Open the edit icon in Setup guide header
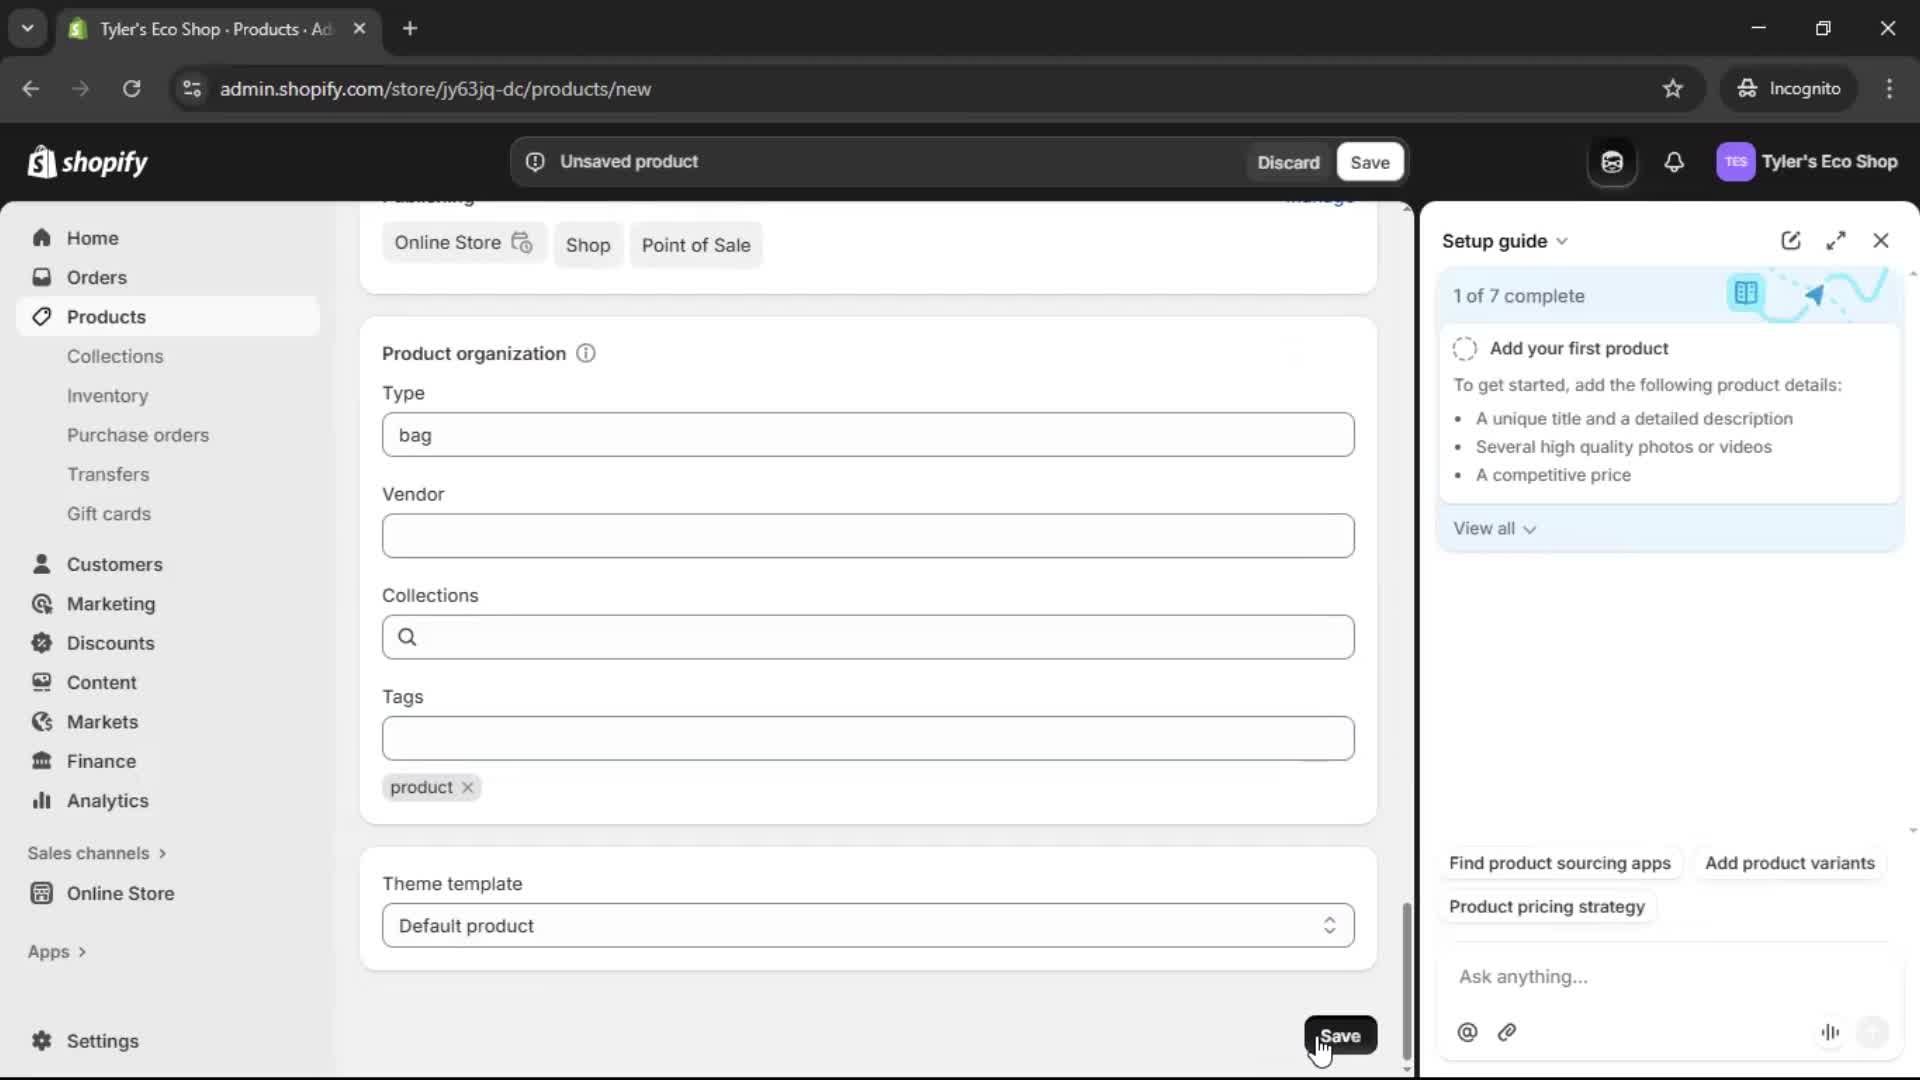Viewport: 1920px width, 1080px height. [x=1790, y=240]
